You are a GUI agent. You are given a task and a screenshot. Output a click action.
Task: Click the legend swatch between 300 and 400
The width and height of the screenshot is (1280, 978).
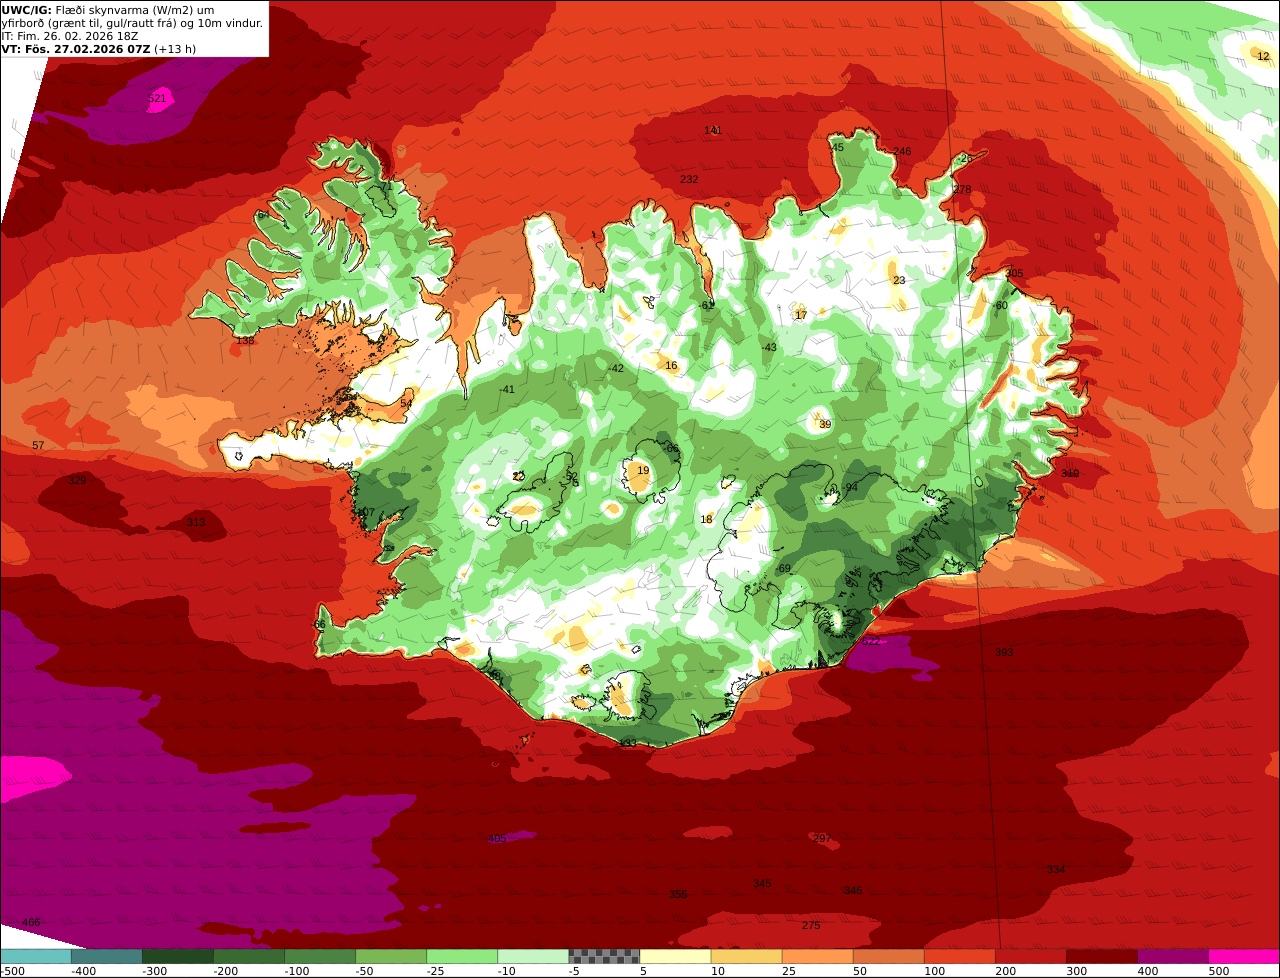coord(1101,956)
